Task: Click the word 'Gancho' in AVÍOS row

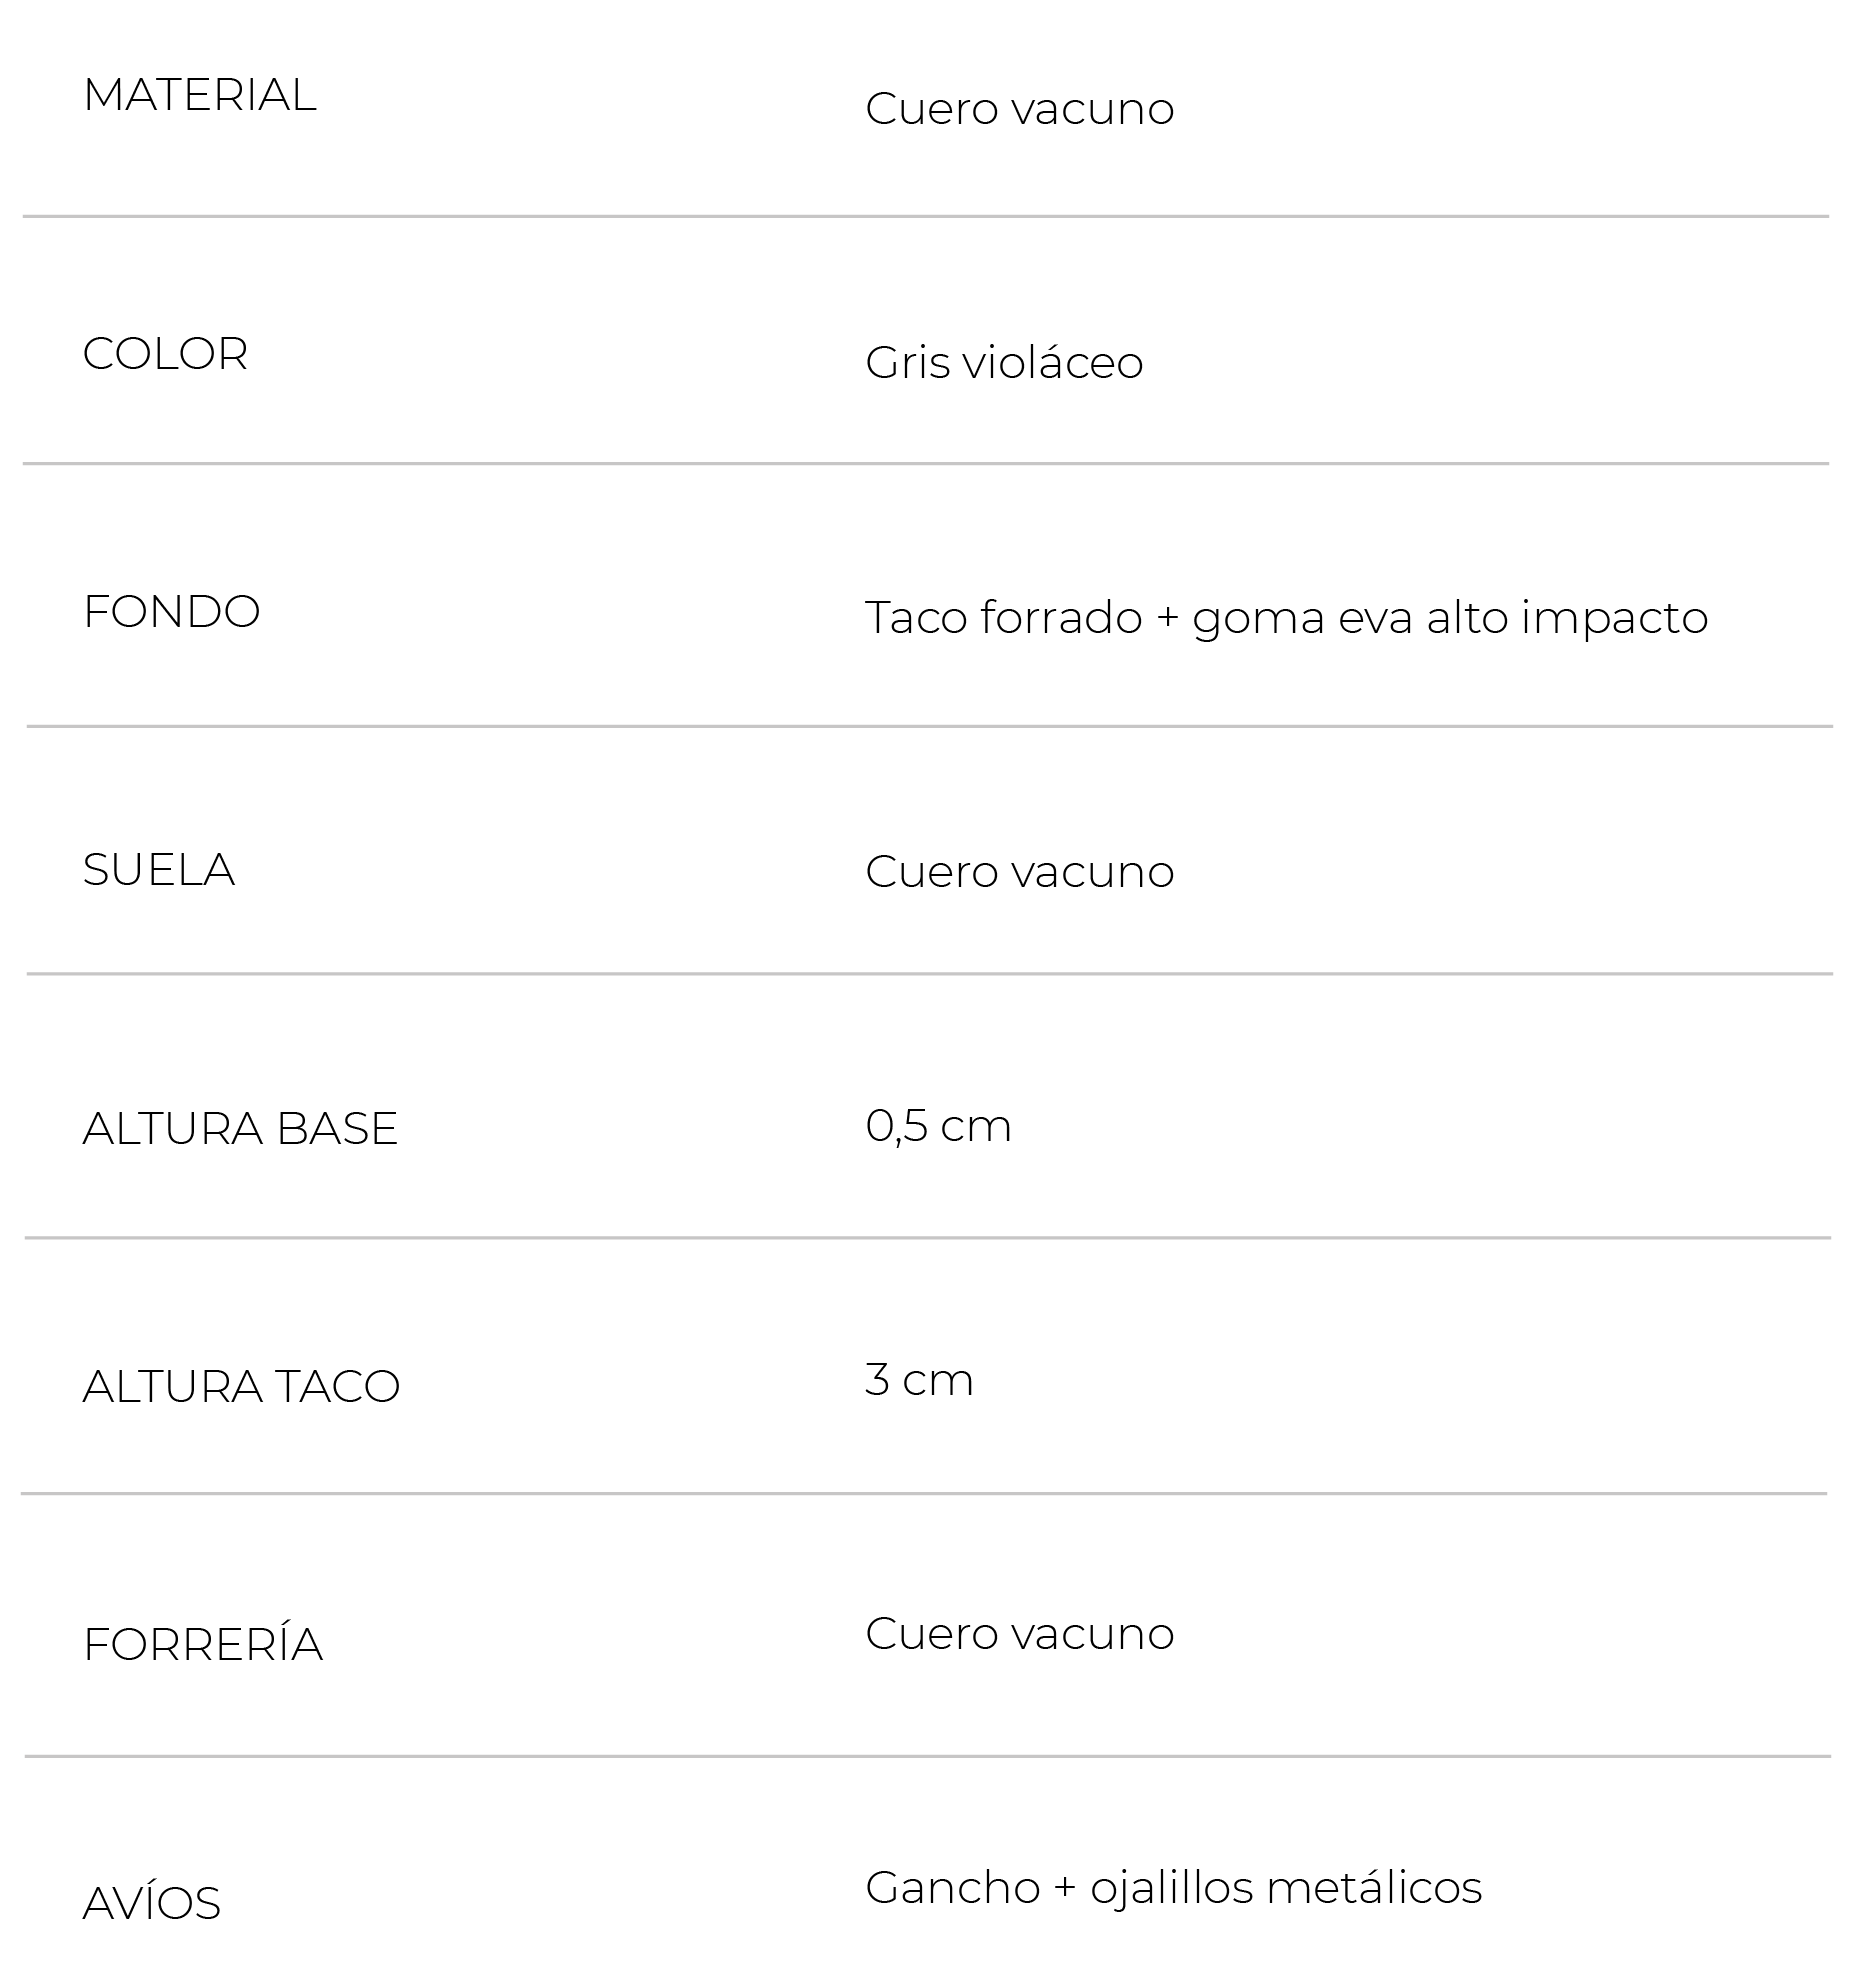Action: pos(953,1888)
